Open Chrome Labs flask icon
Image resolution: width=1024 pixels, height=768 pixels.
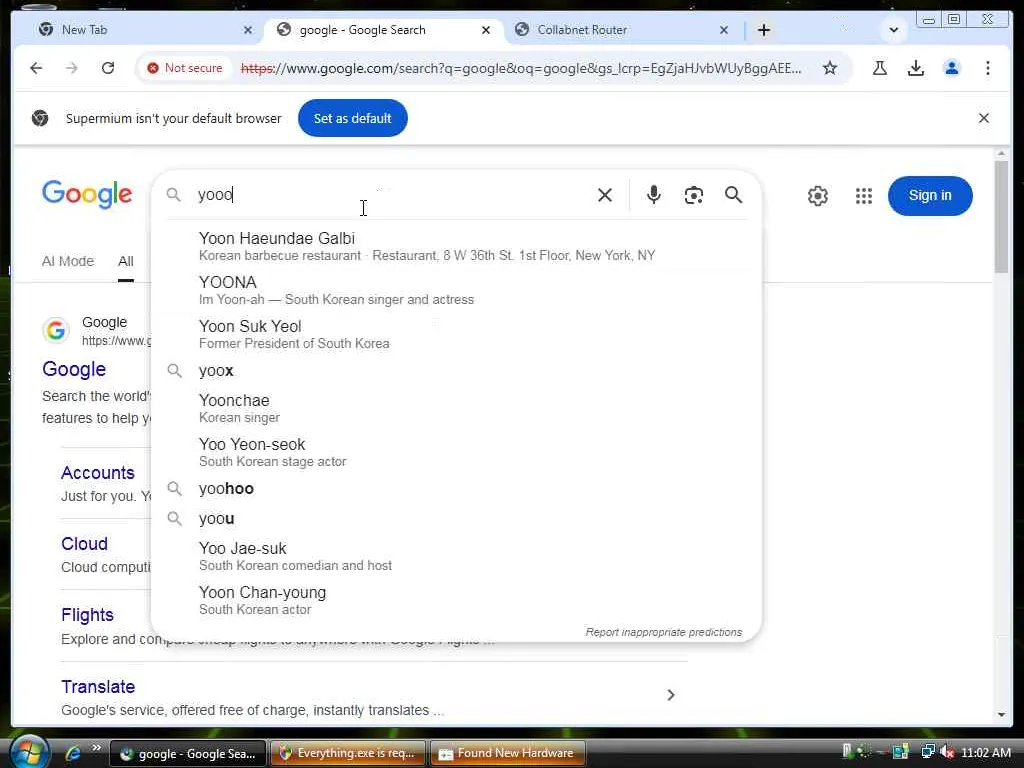(880, 68)
